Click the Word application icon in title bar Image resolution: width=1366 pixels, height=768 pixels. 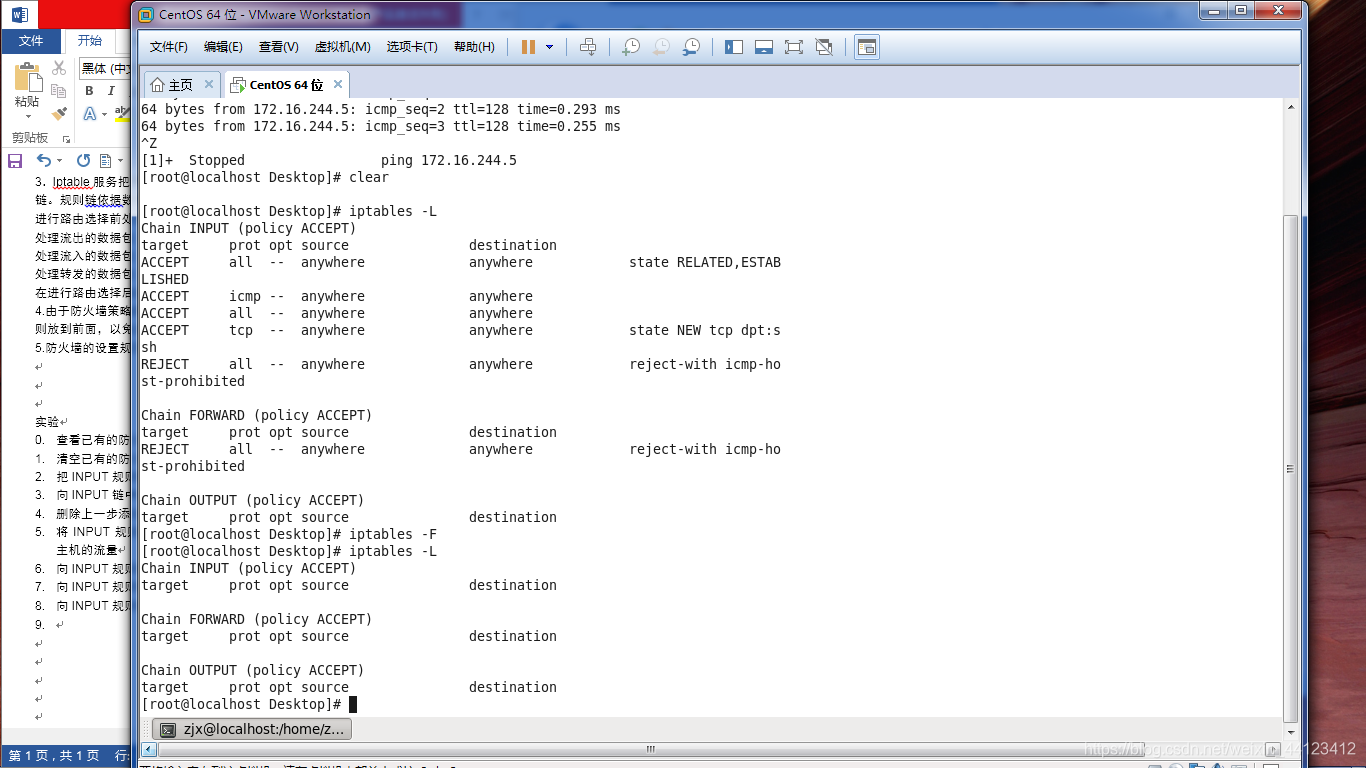point(20,14)
